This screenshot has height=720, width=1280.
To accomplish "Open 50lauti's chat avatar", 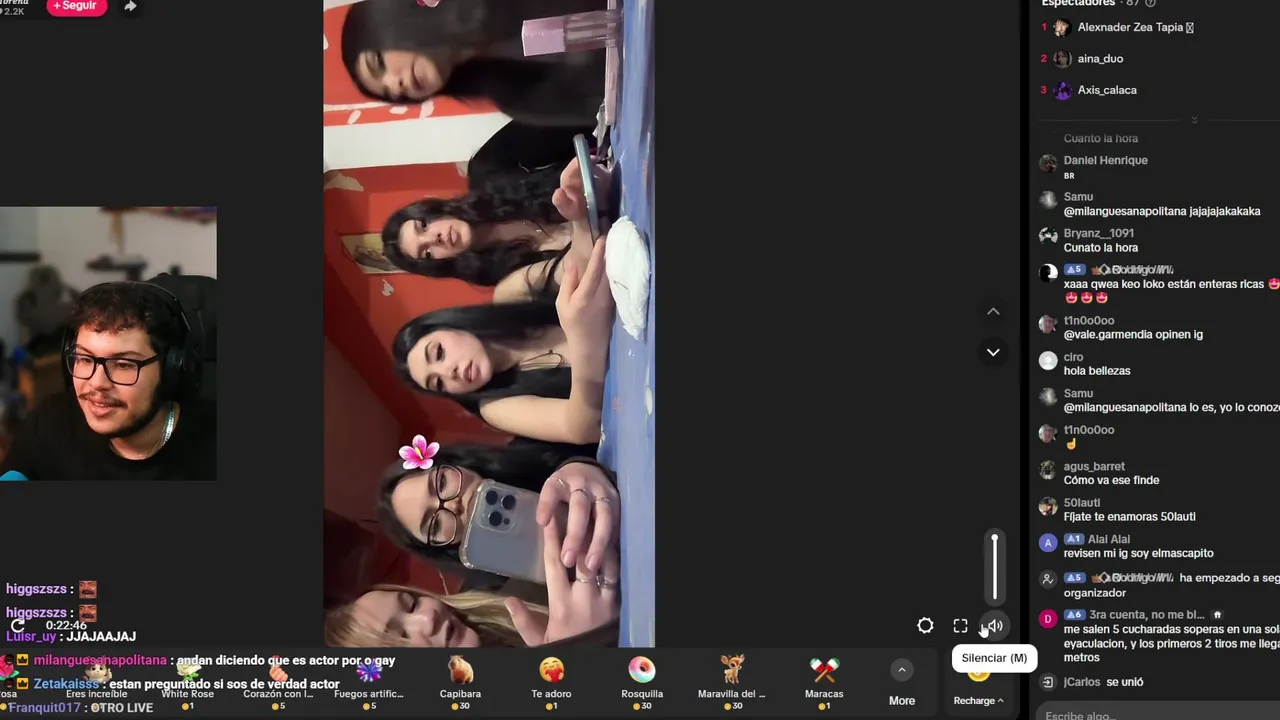I will click(x=1048, y=507).
